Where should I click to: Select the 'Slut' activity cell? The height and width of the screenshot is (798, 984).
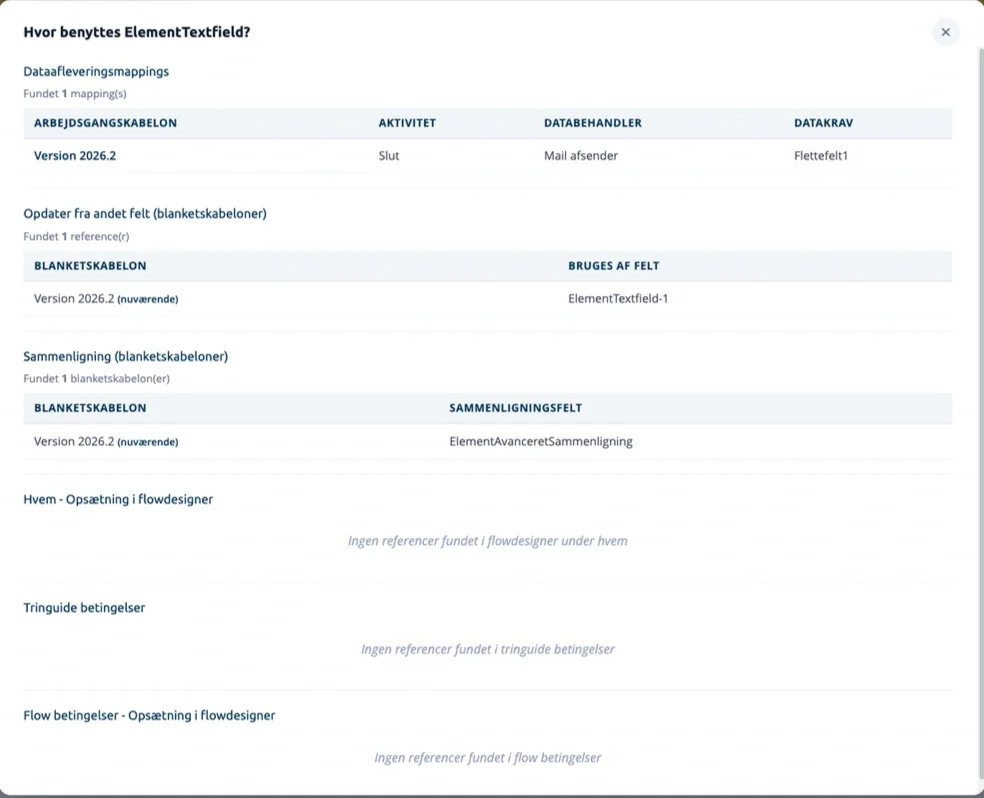click(388, 156)
